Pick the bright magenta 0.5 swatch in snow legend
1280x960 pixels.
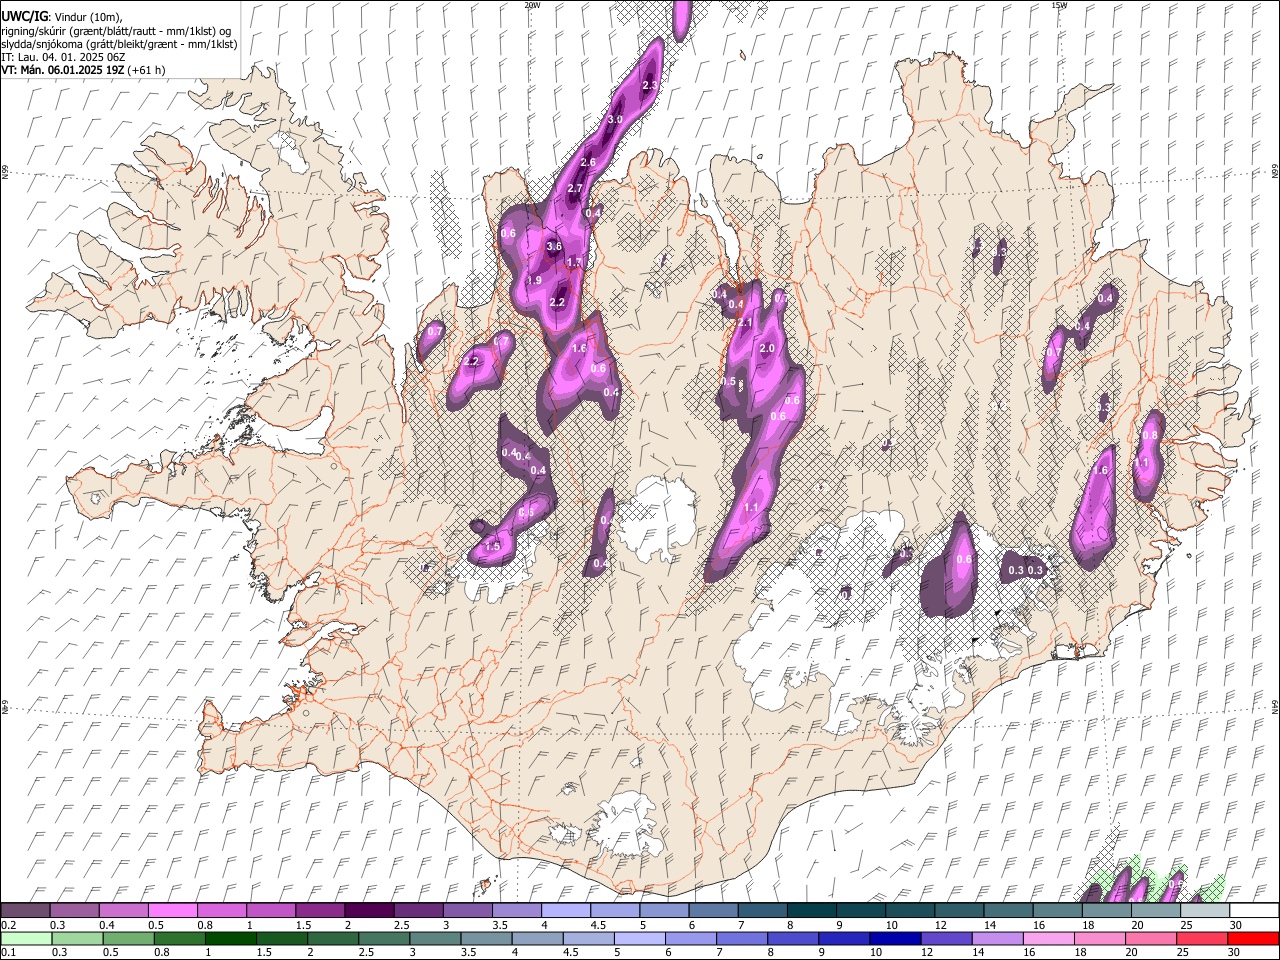click(x=173, y=911)
